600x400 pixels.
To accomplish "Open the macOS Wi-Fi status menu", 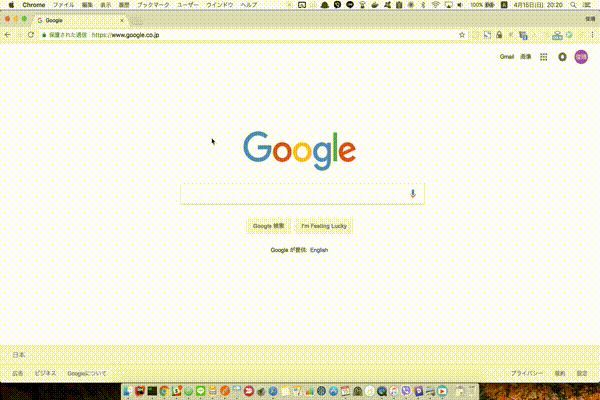I will [x=435, y=5].
